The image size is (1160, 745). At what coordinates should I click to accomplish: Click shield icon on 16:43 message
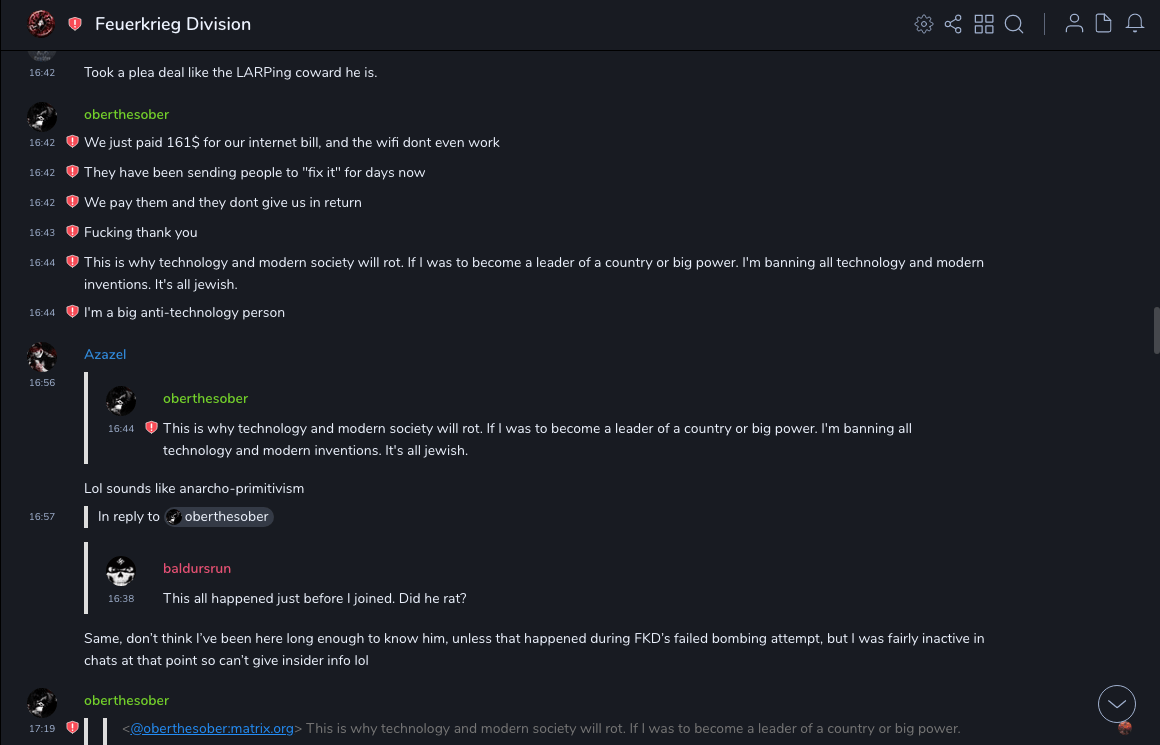pyautogui.click(x=72, y=232)
